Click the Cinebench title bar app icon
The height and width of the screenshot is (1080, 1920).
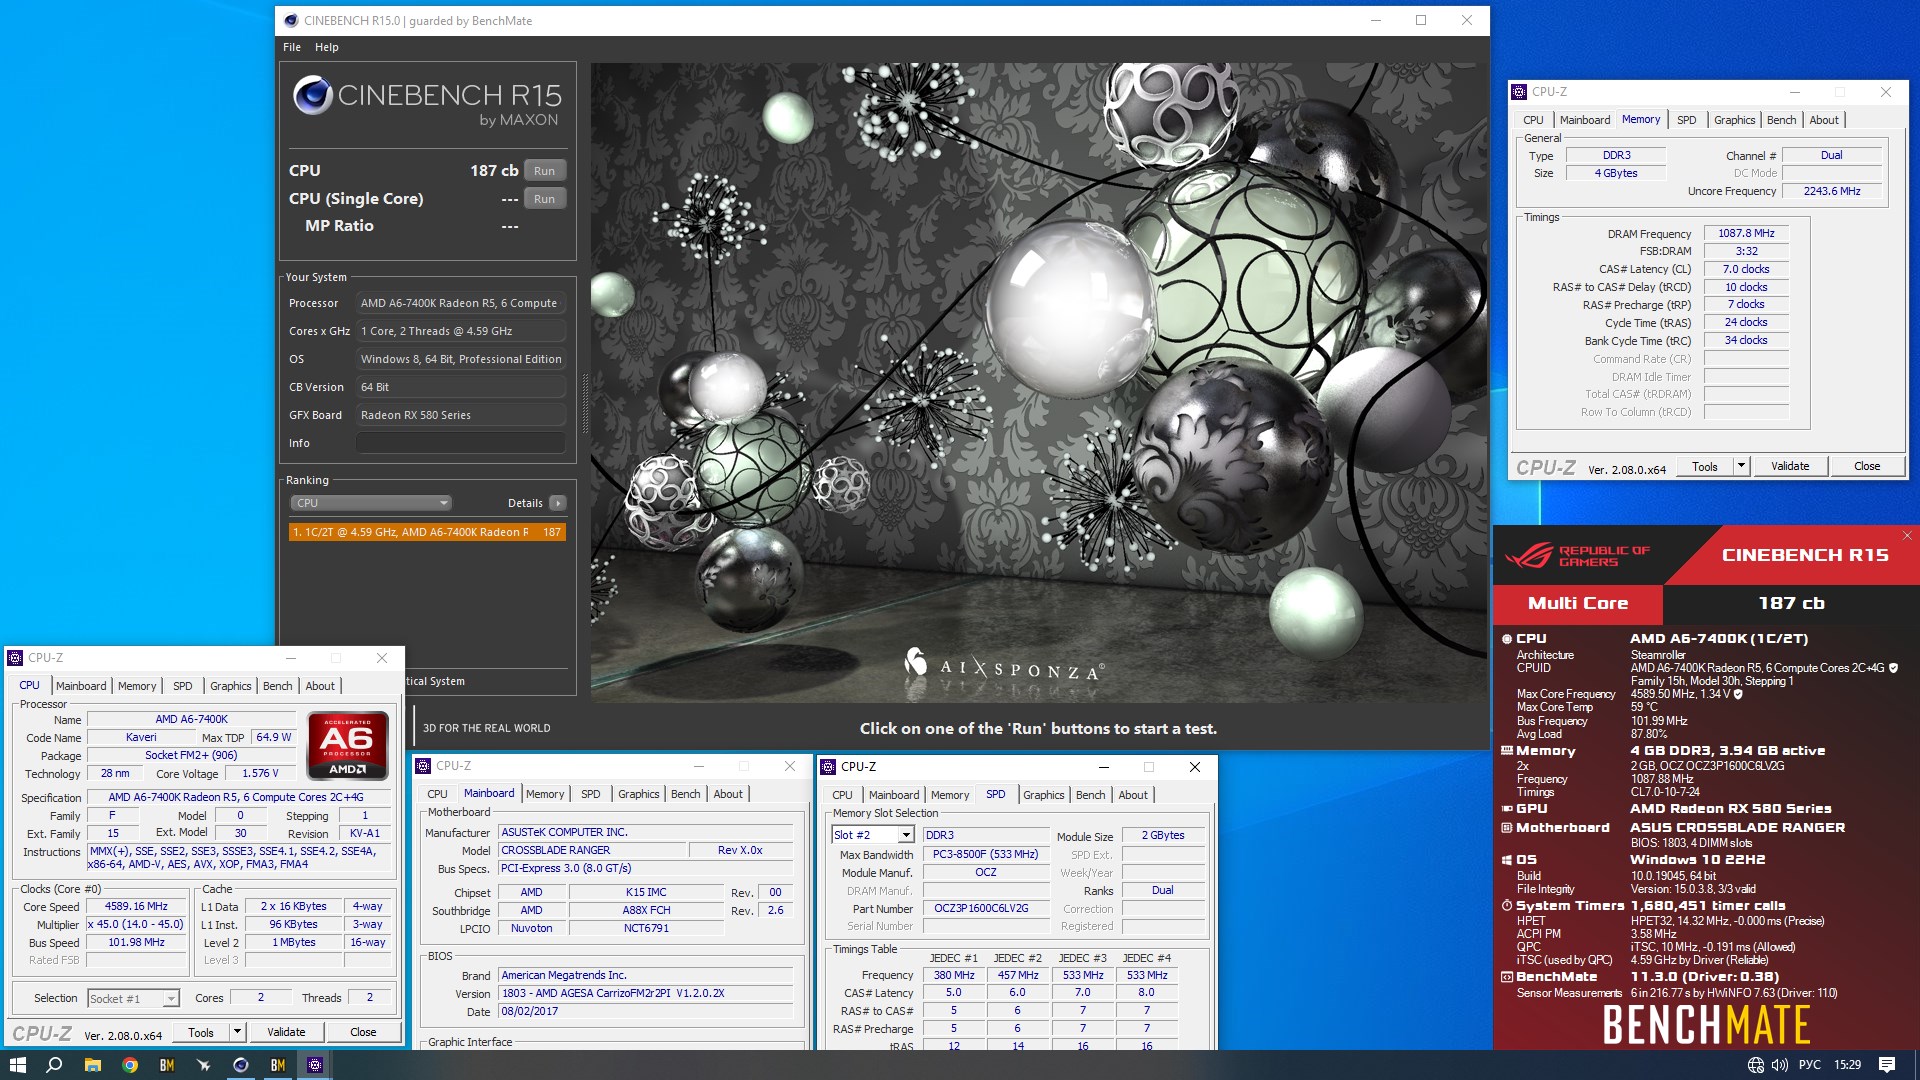[x=291, y=20]
